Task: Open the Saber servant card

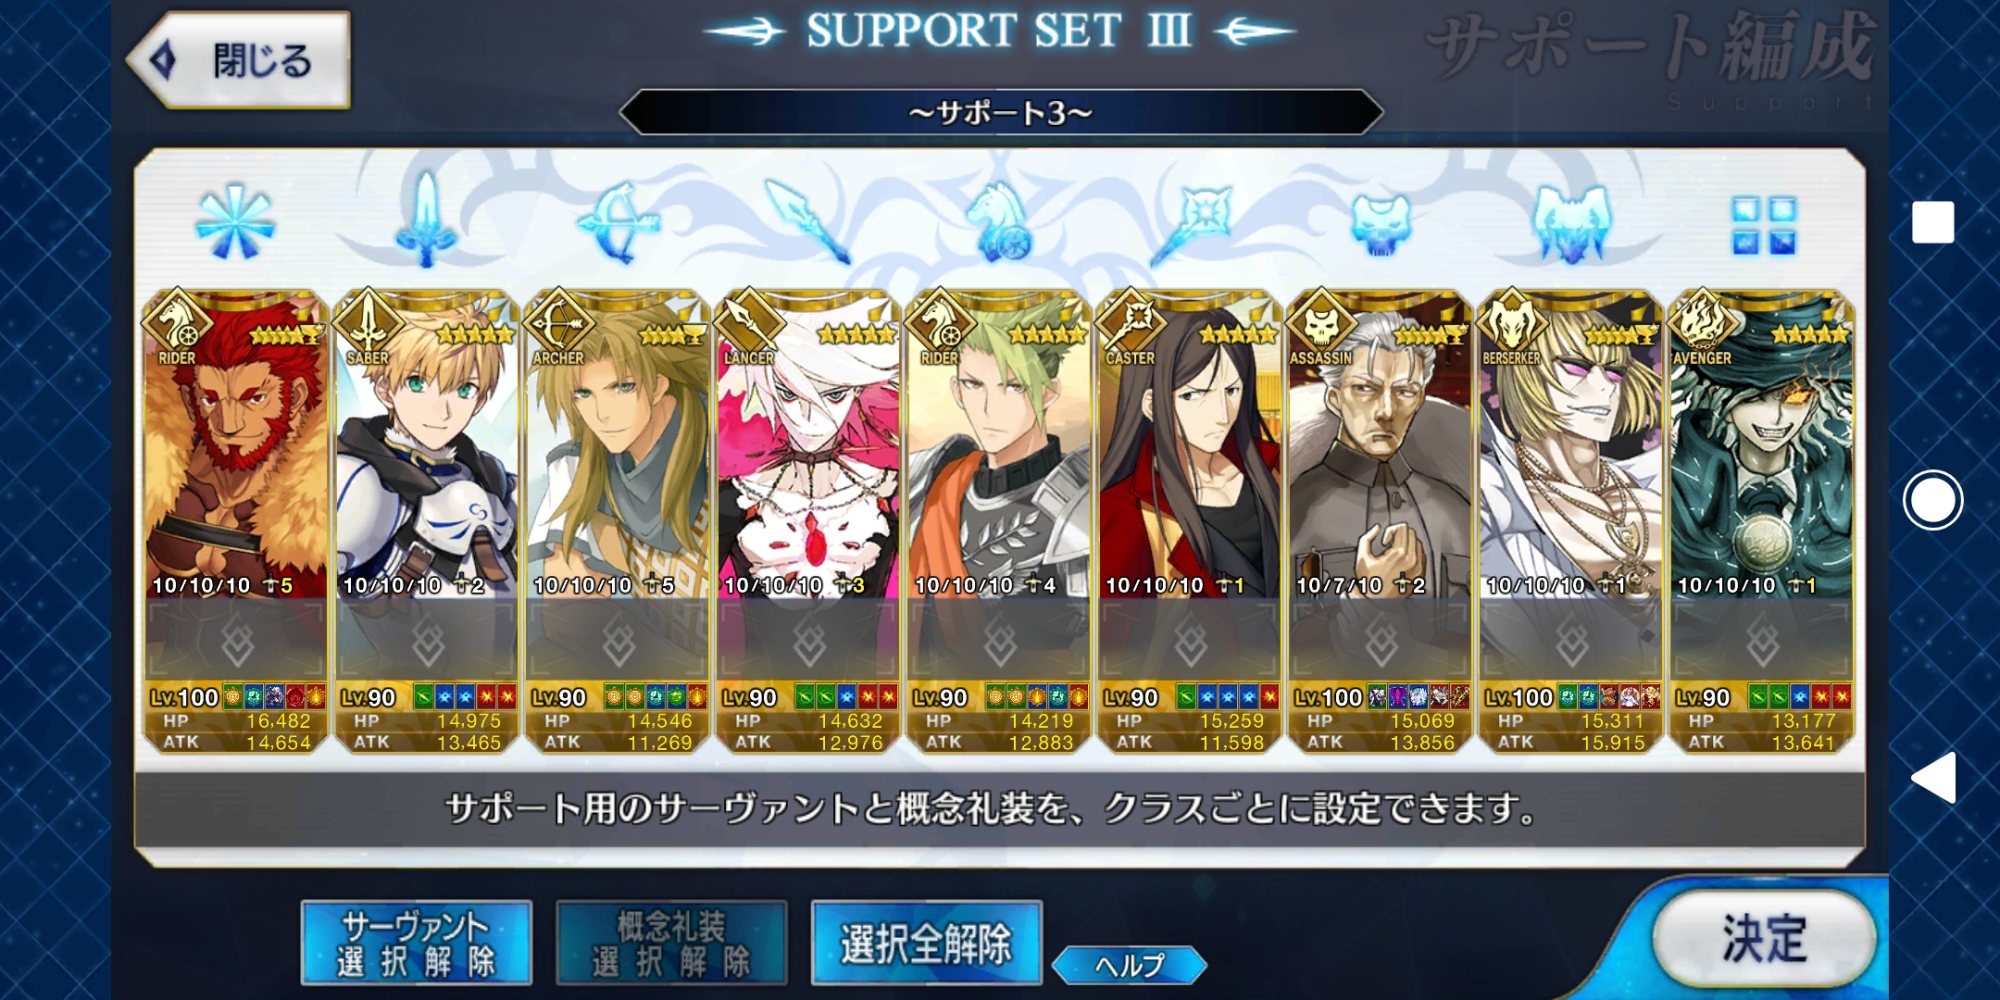Action: 427,445
